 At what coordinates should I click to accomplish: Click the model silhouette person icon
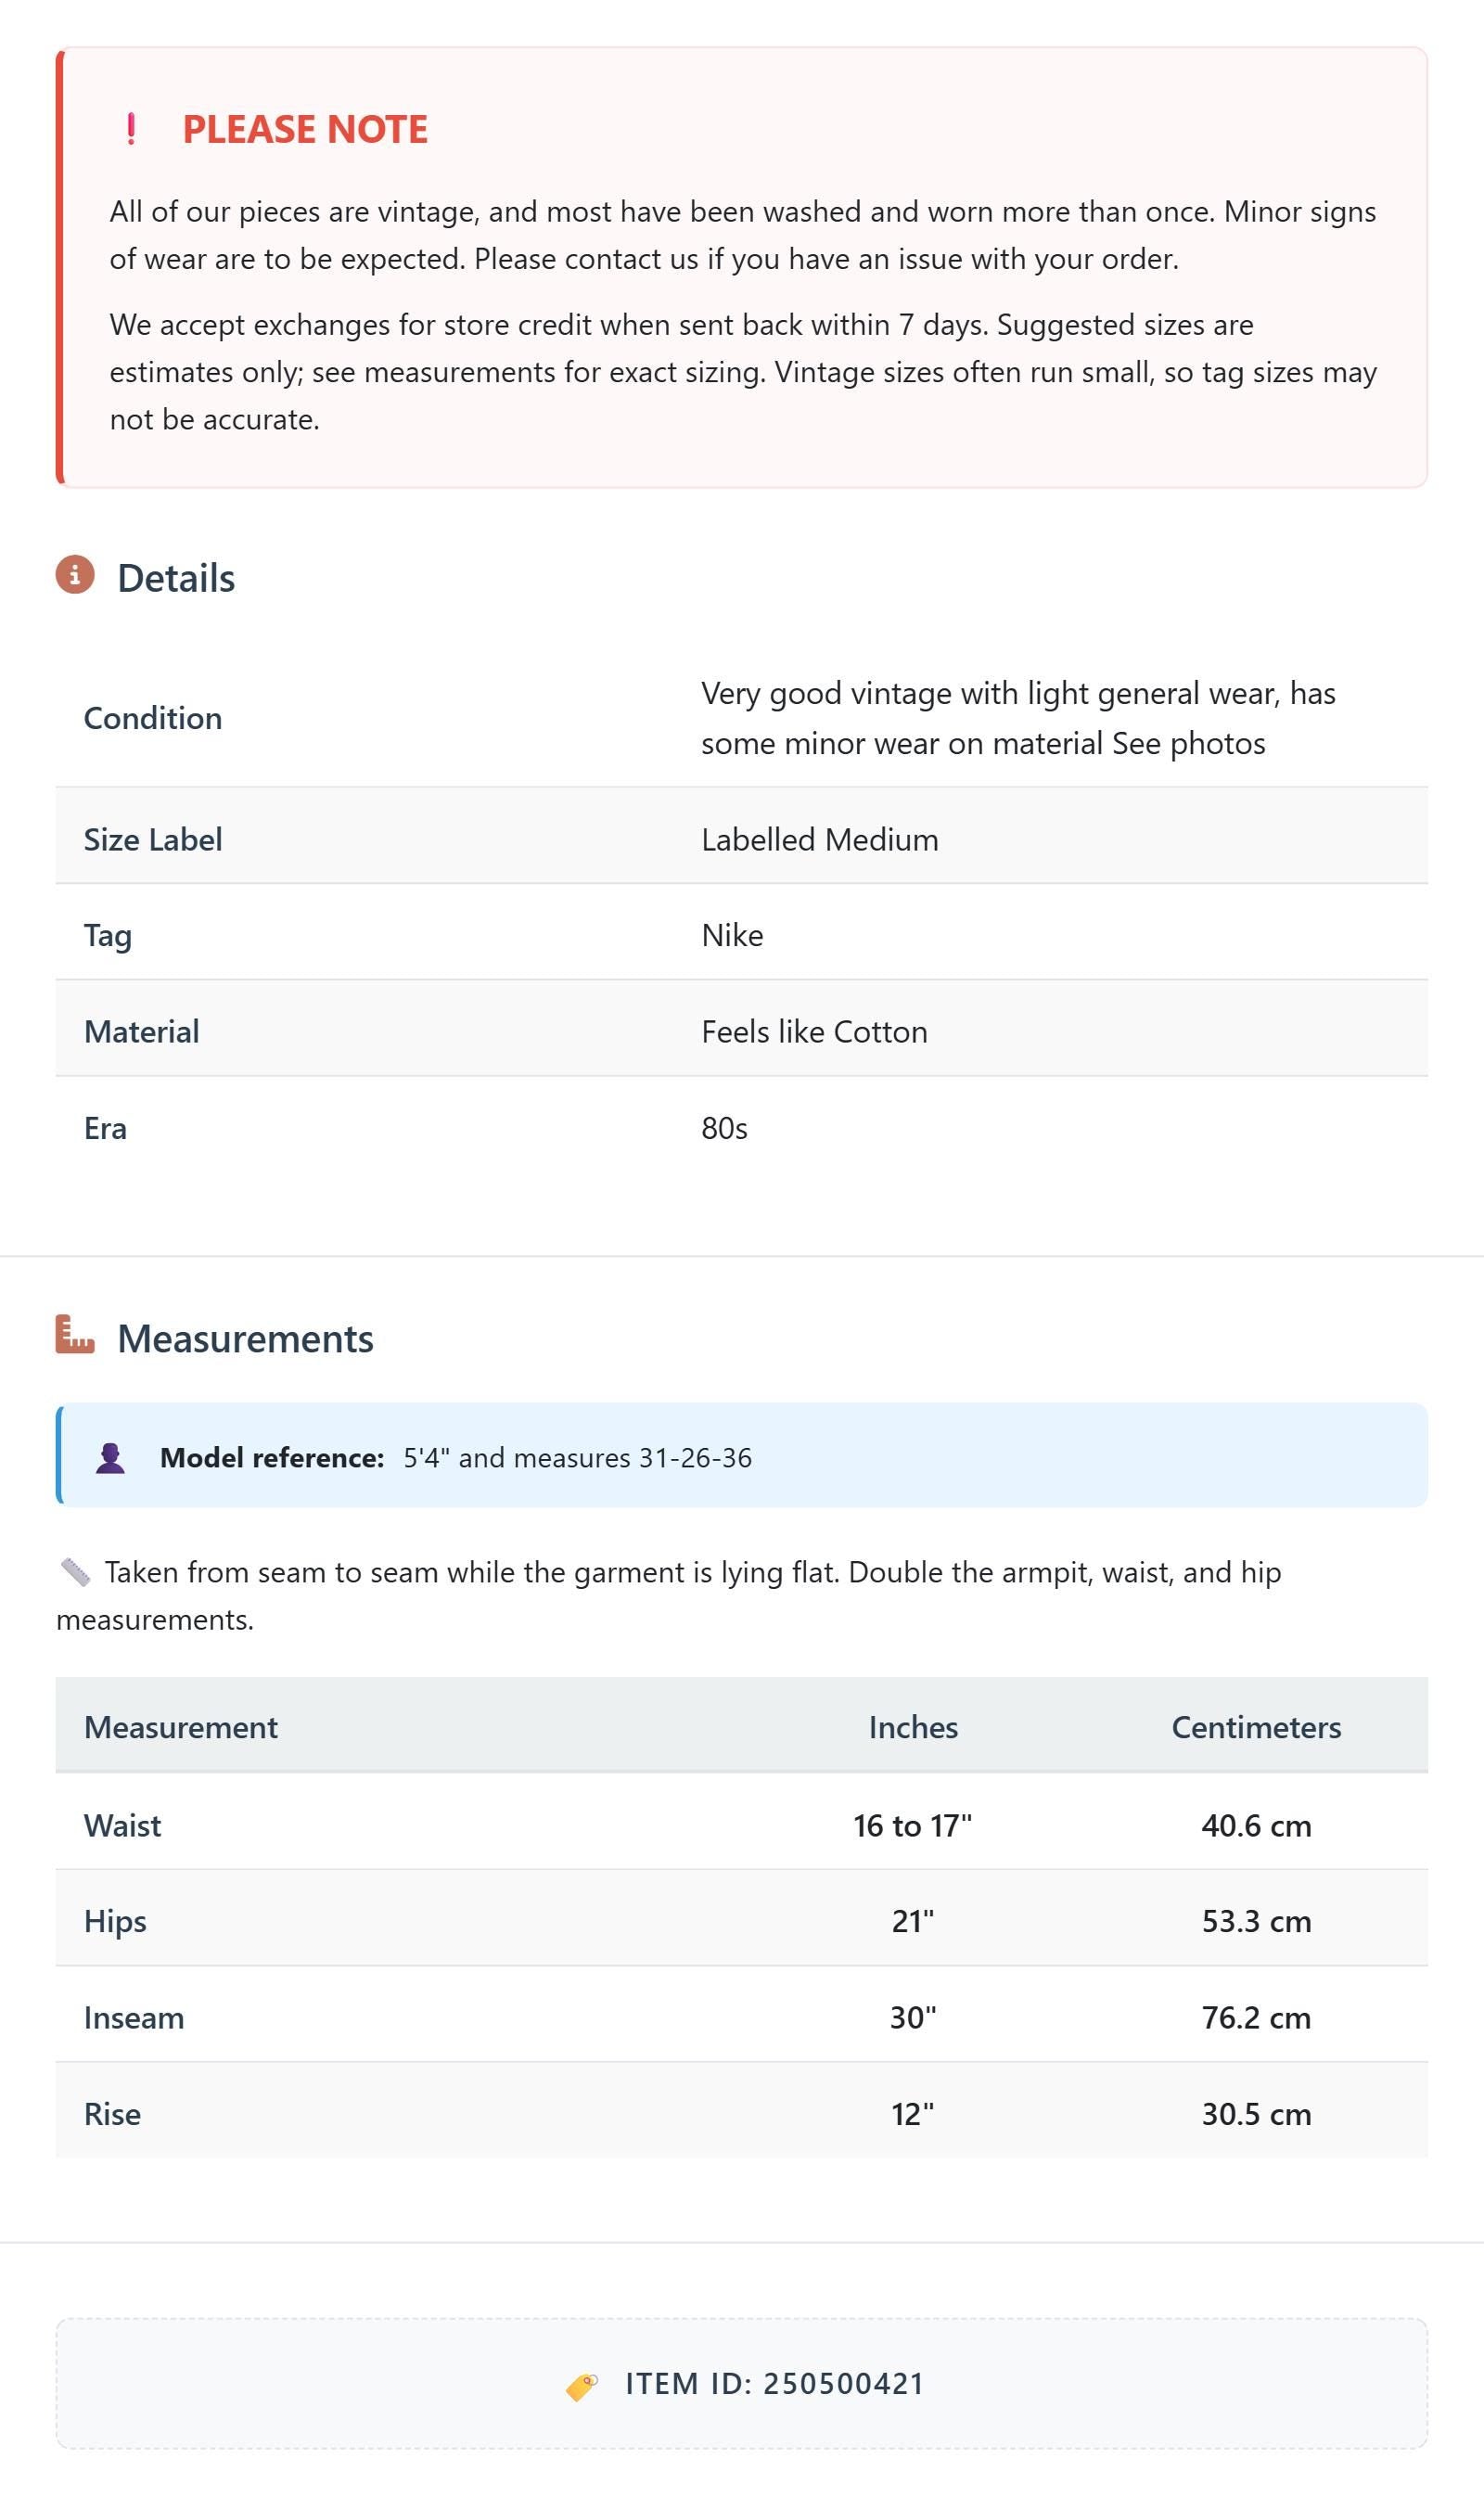tap(110, 1458)
